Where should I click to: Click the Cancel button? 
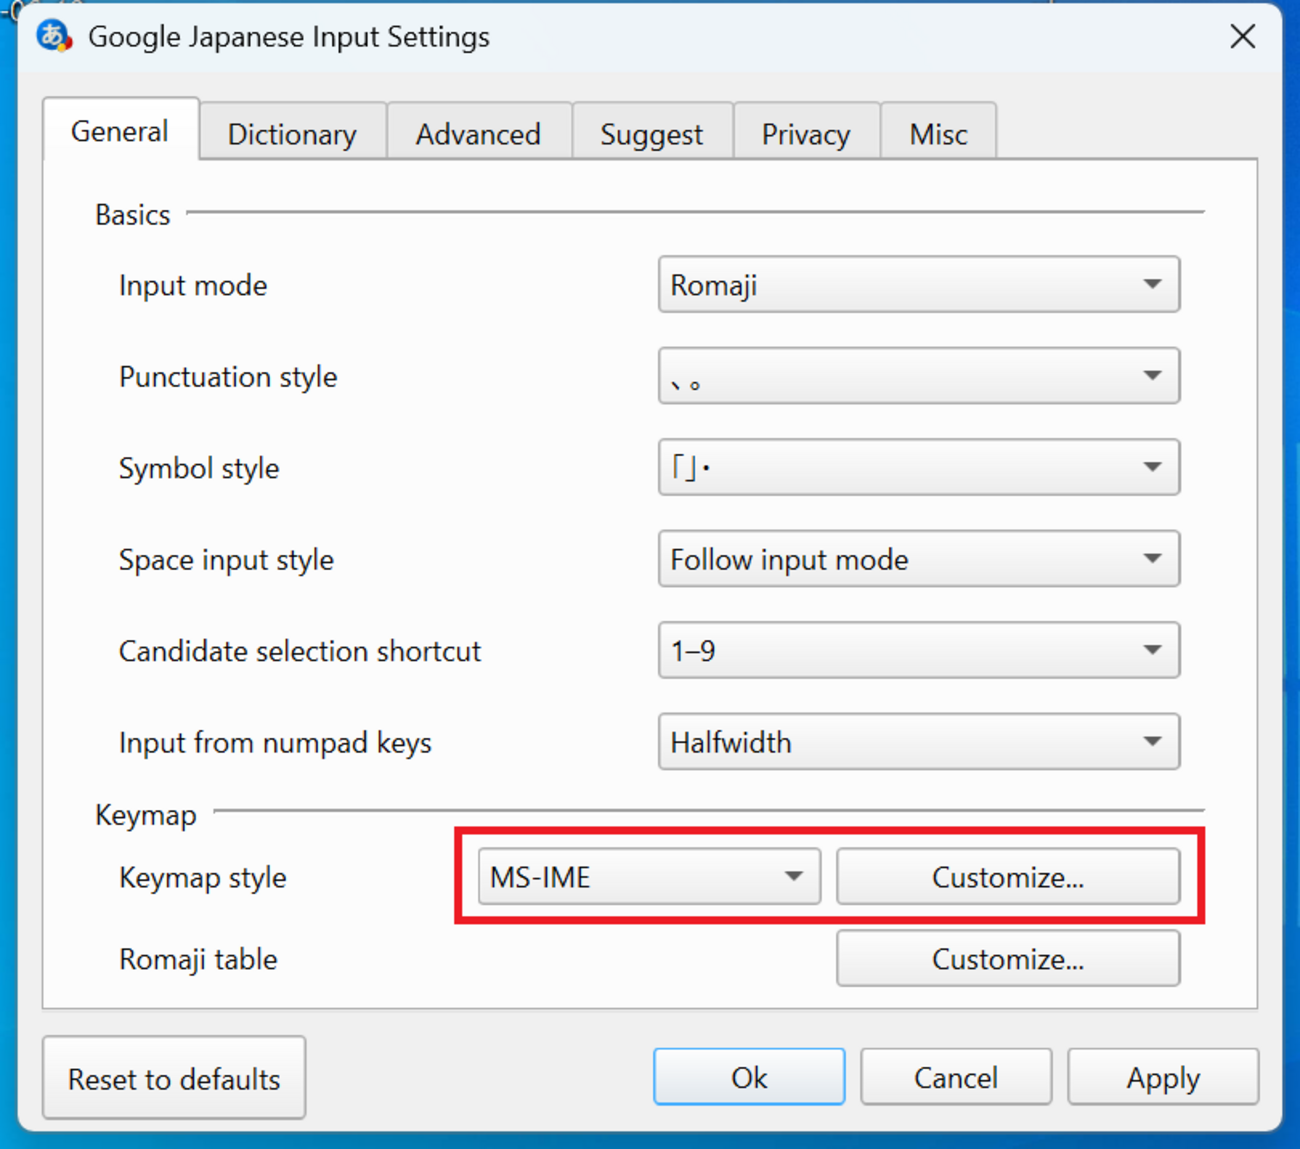click(955, 1077)
